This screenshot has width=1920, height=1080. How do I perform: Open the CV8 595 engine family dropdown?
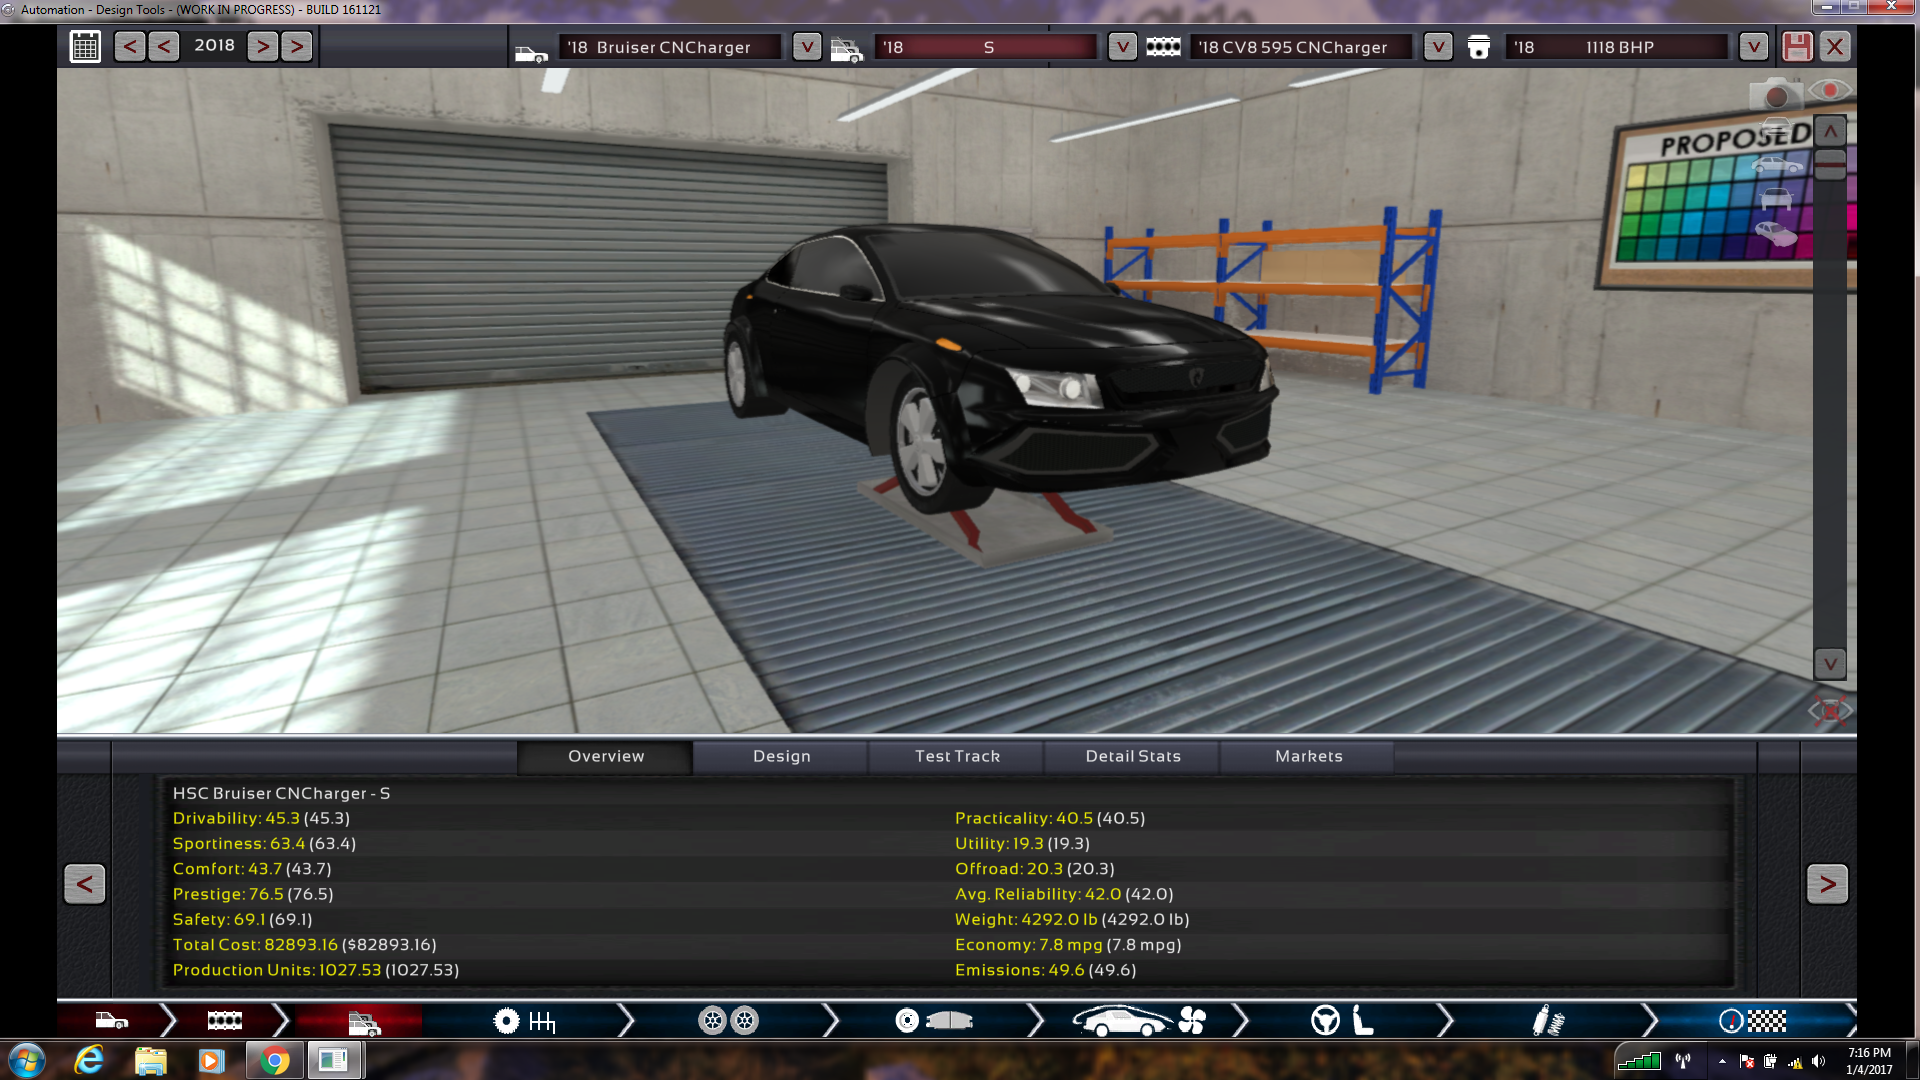(1437, 47)
